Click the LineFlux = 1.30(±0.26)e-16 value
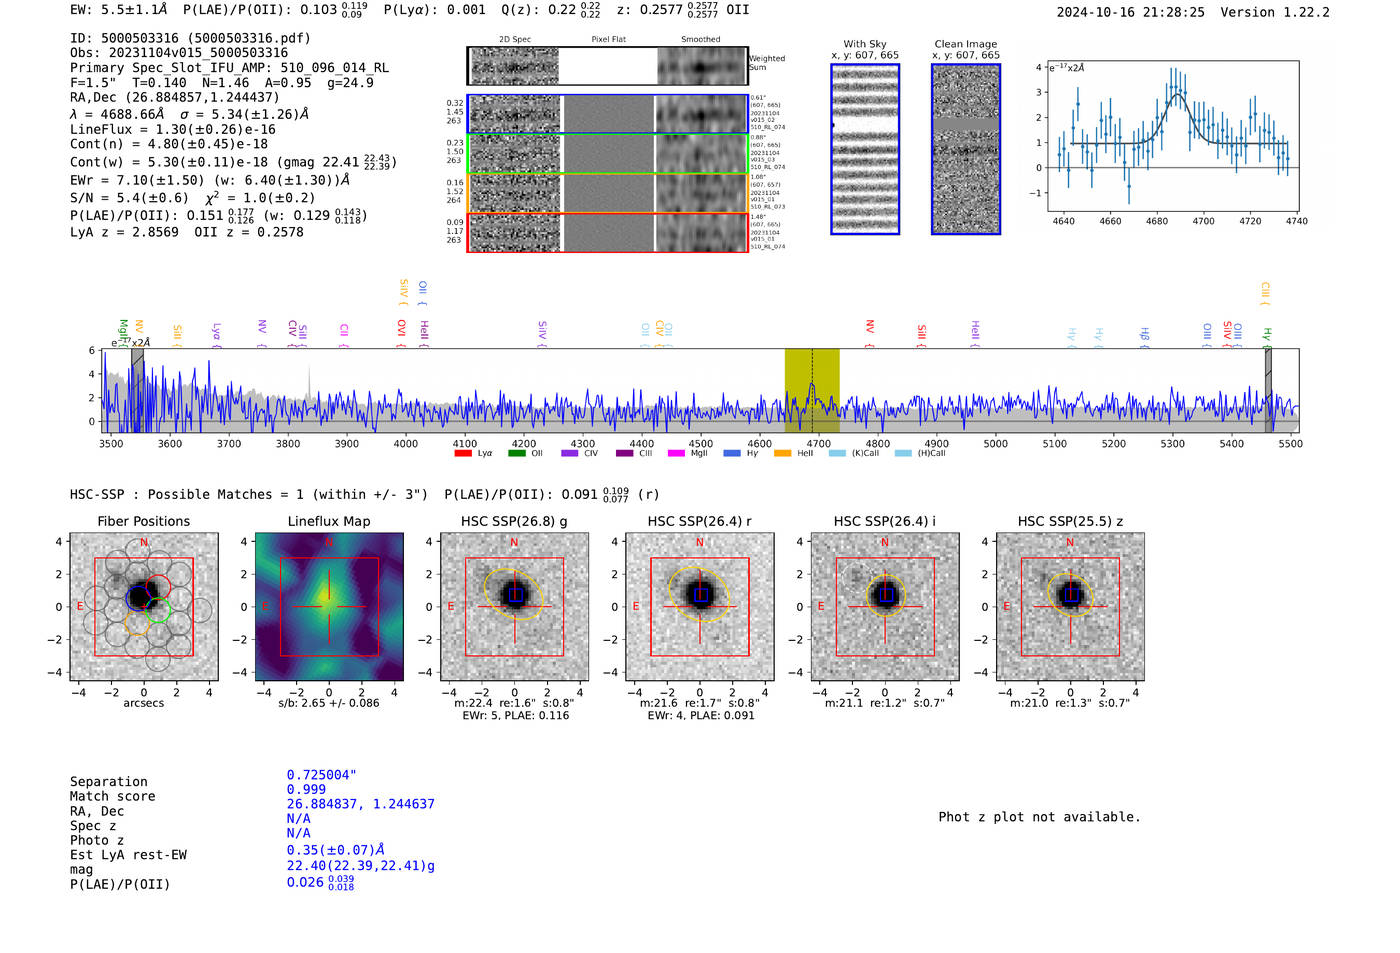The height and width of the screenshot is (953, 1400). click(173, 129)
